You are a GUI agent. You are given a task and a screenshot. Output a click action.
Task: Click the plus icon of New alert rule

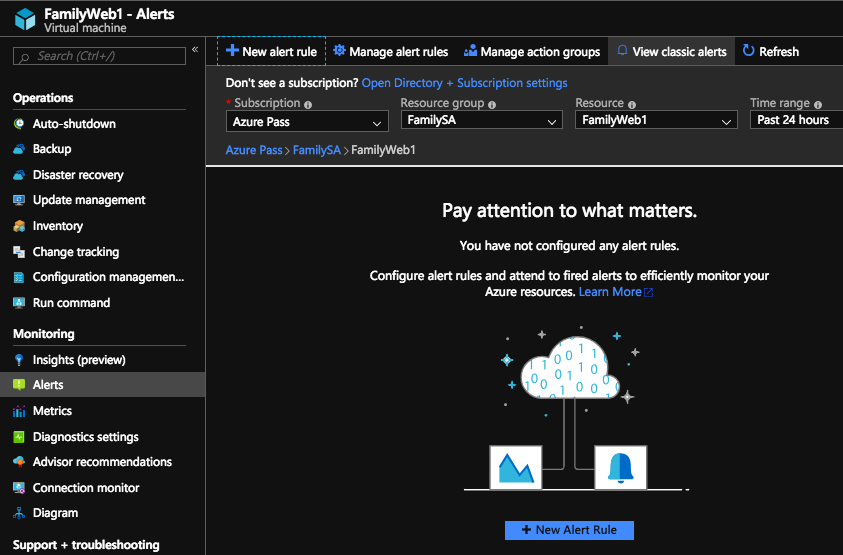coord(232,51)
